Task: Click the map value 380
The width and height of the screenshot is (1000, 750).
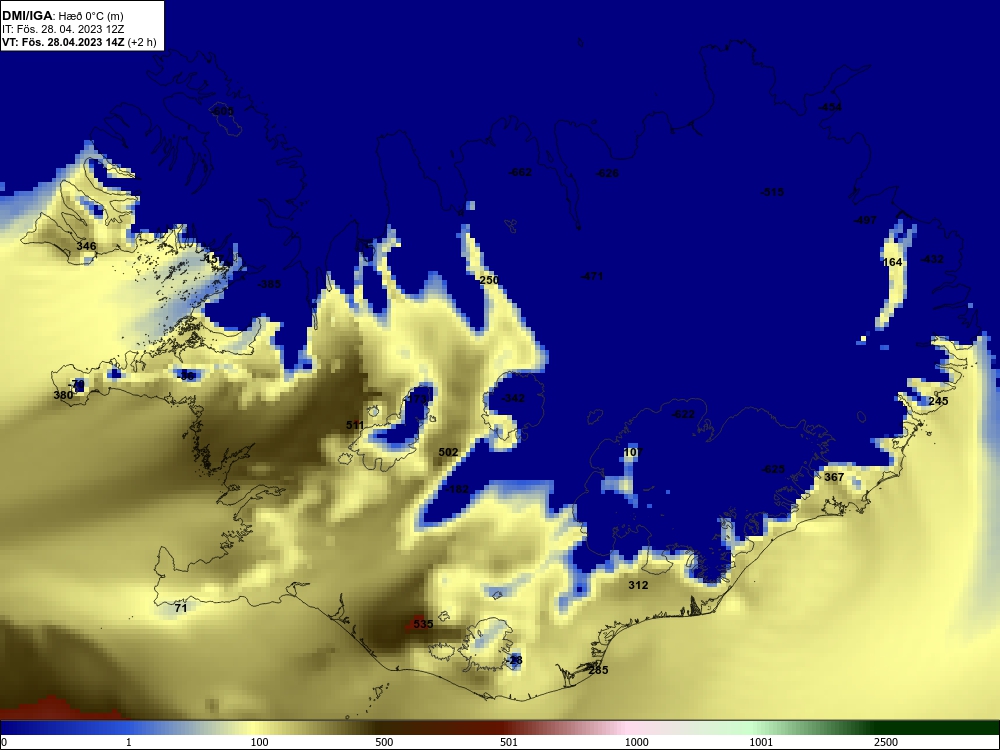Action: 63,395
